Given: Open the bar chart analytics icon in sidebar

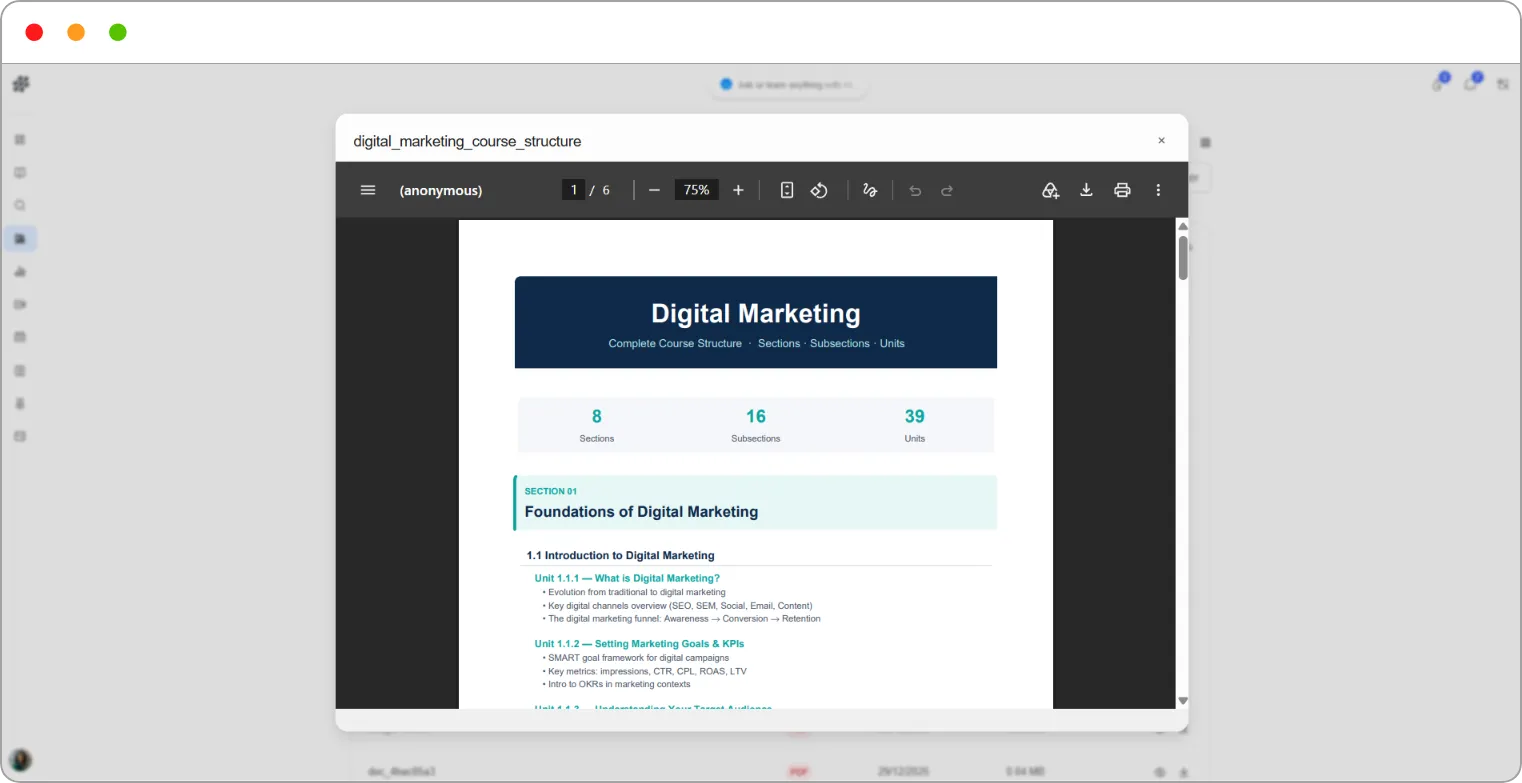Looking at the screenshot, I should 20,272.
